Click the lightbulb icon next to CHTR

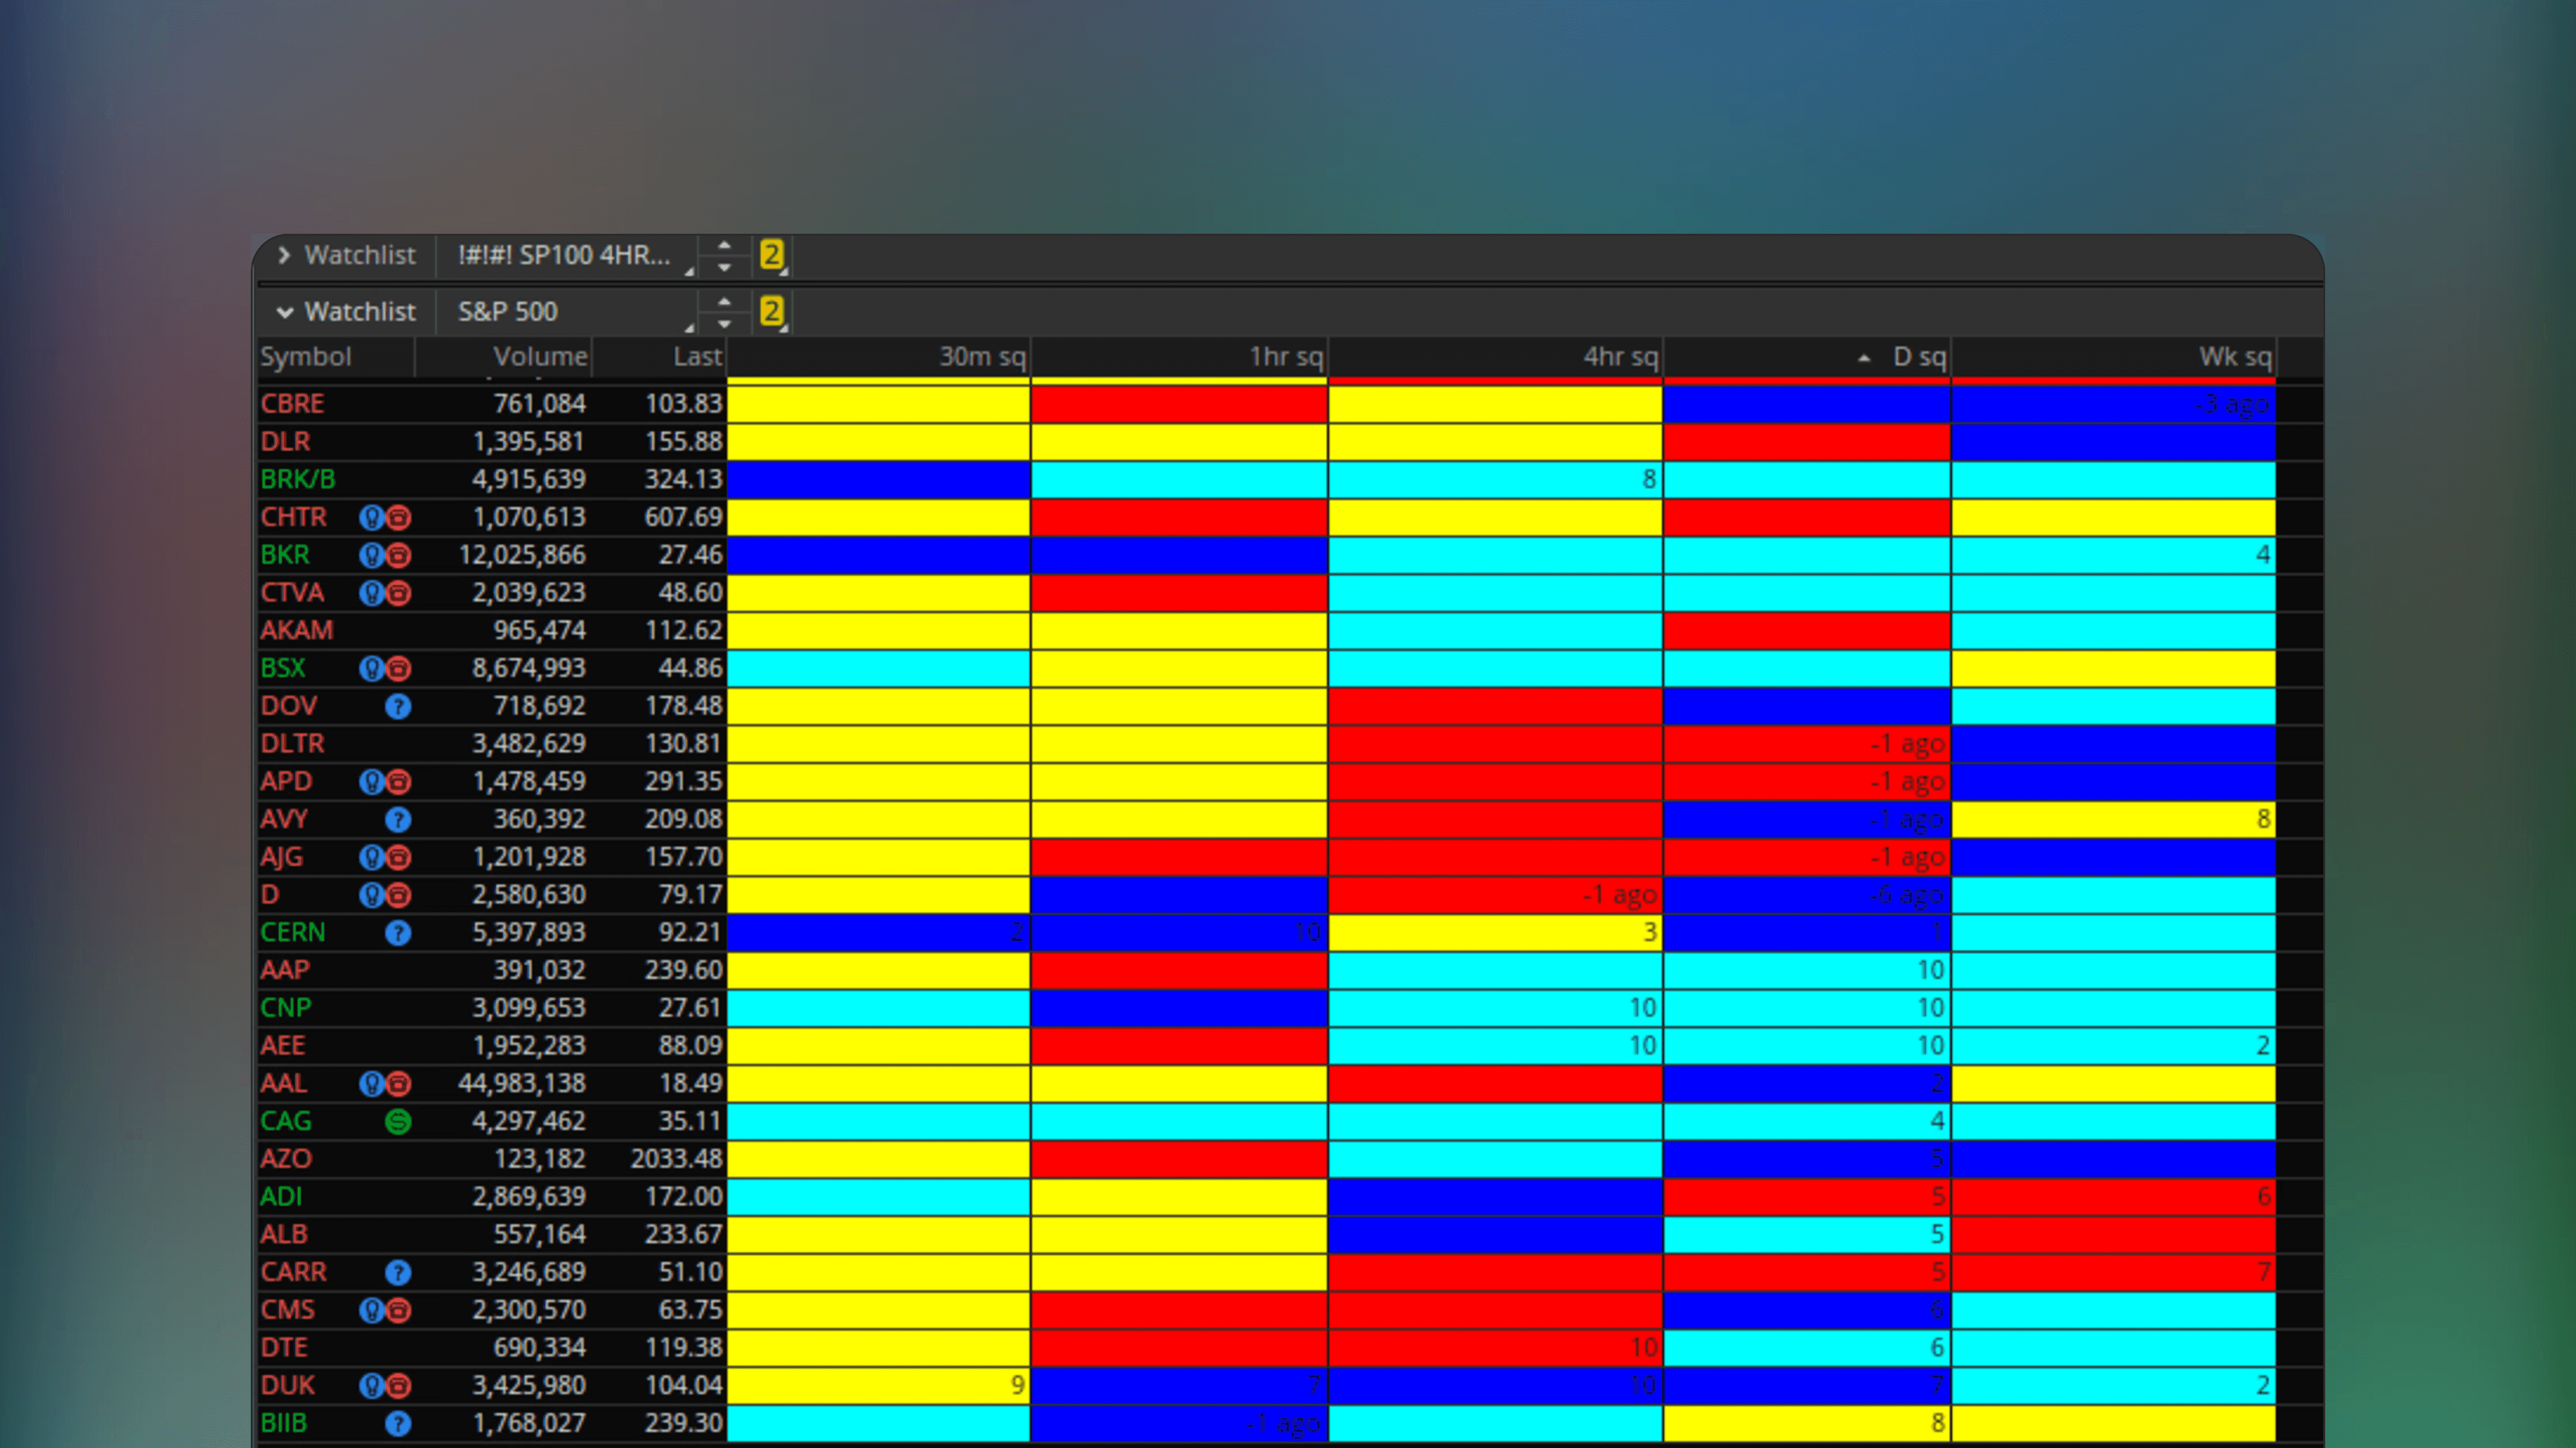[x=373, y=517]
